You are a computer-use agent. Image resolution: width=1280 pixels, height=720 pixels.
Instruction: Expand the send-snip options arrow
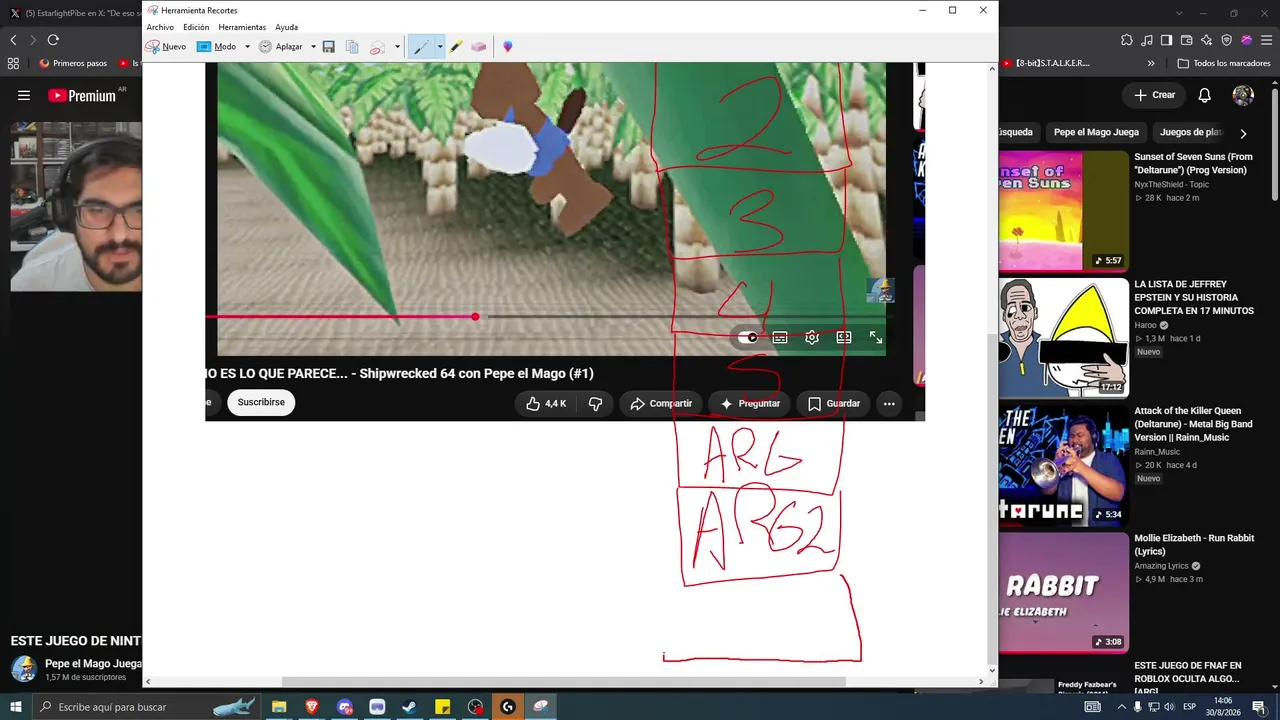pyautogui.click(x=397, y=47)
